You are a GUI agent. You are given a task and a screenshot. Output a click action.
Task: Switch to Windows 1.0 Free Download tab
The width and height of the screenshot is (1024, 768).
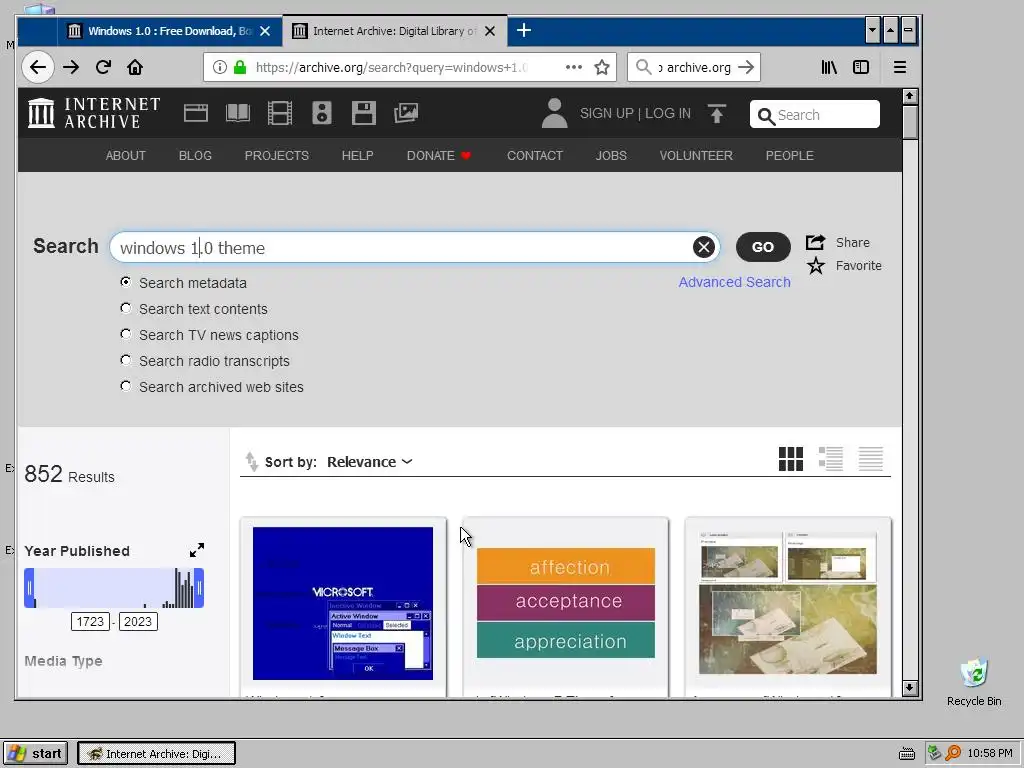[x=170, y=31]
